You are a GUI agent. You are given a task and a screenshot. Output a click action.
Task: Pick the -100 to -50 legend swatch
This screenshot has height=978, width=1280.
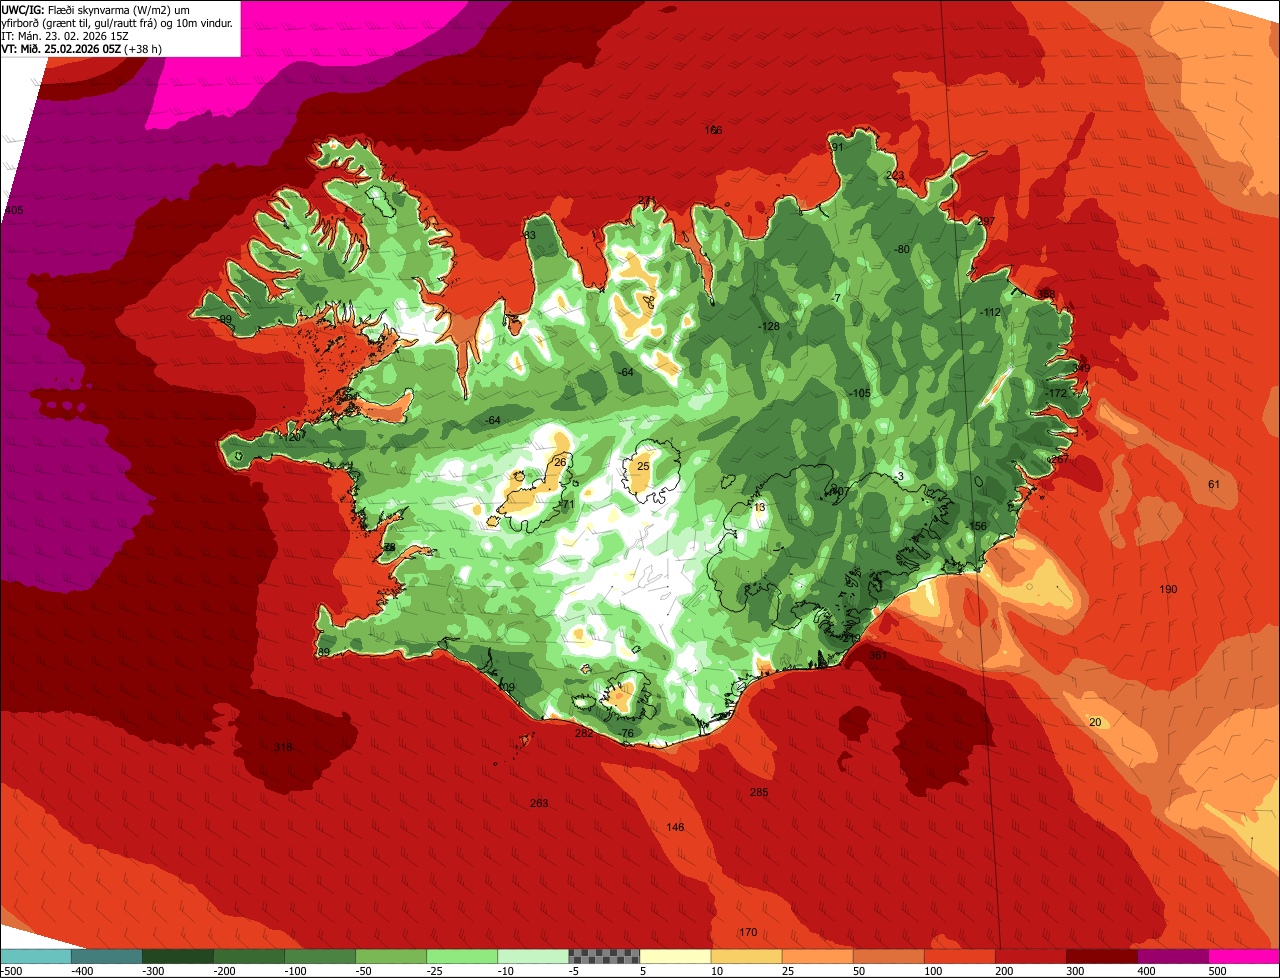(x=320, y=955)
